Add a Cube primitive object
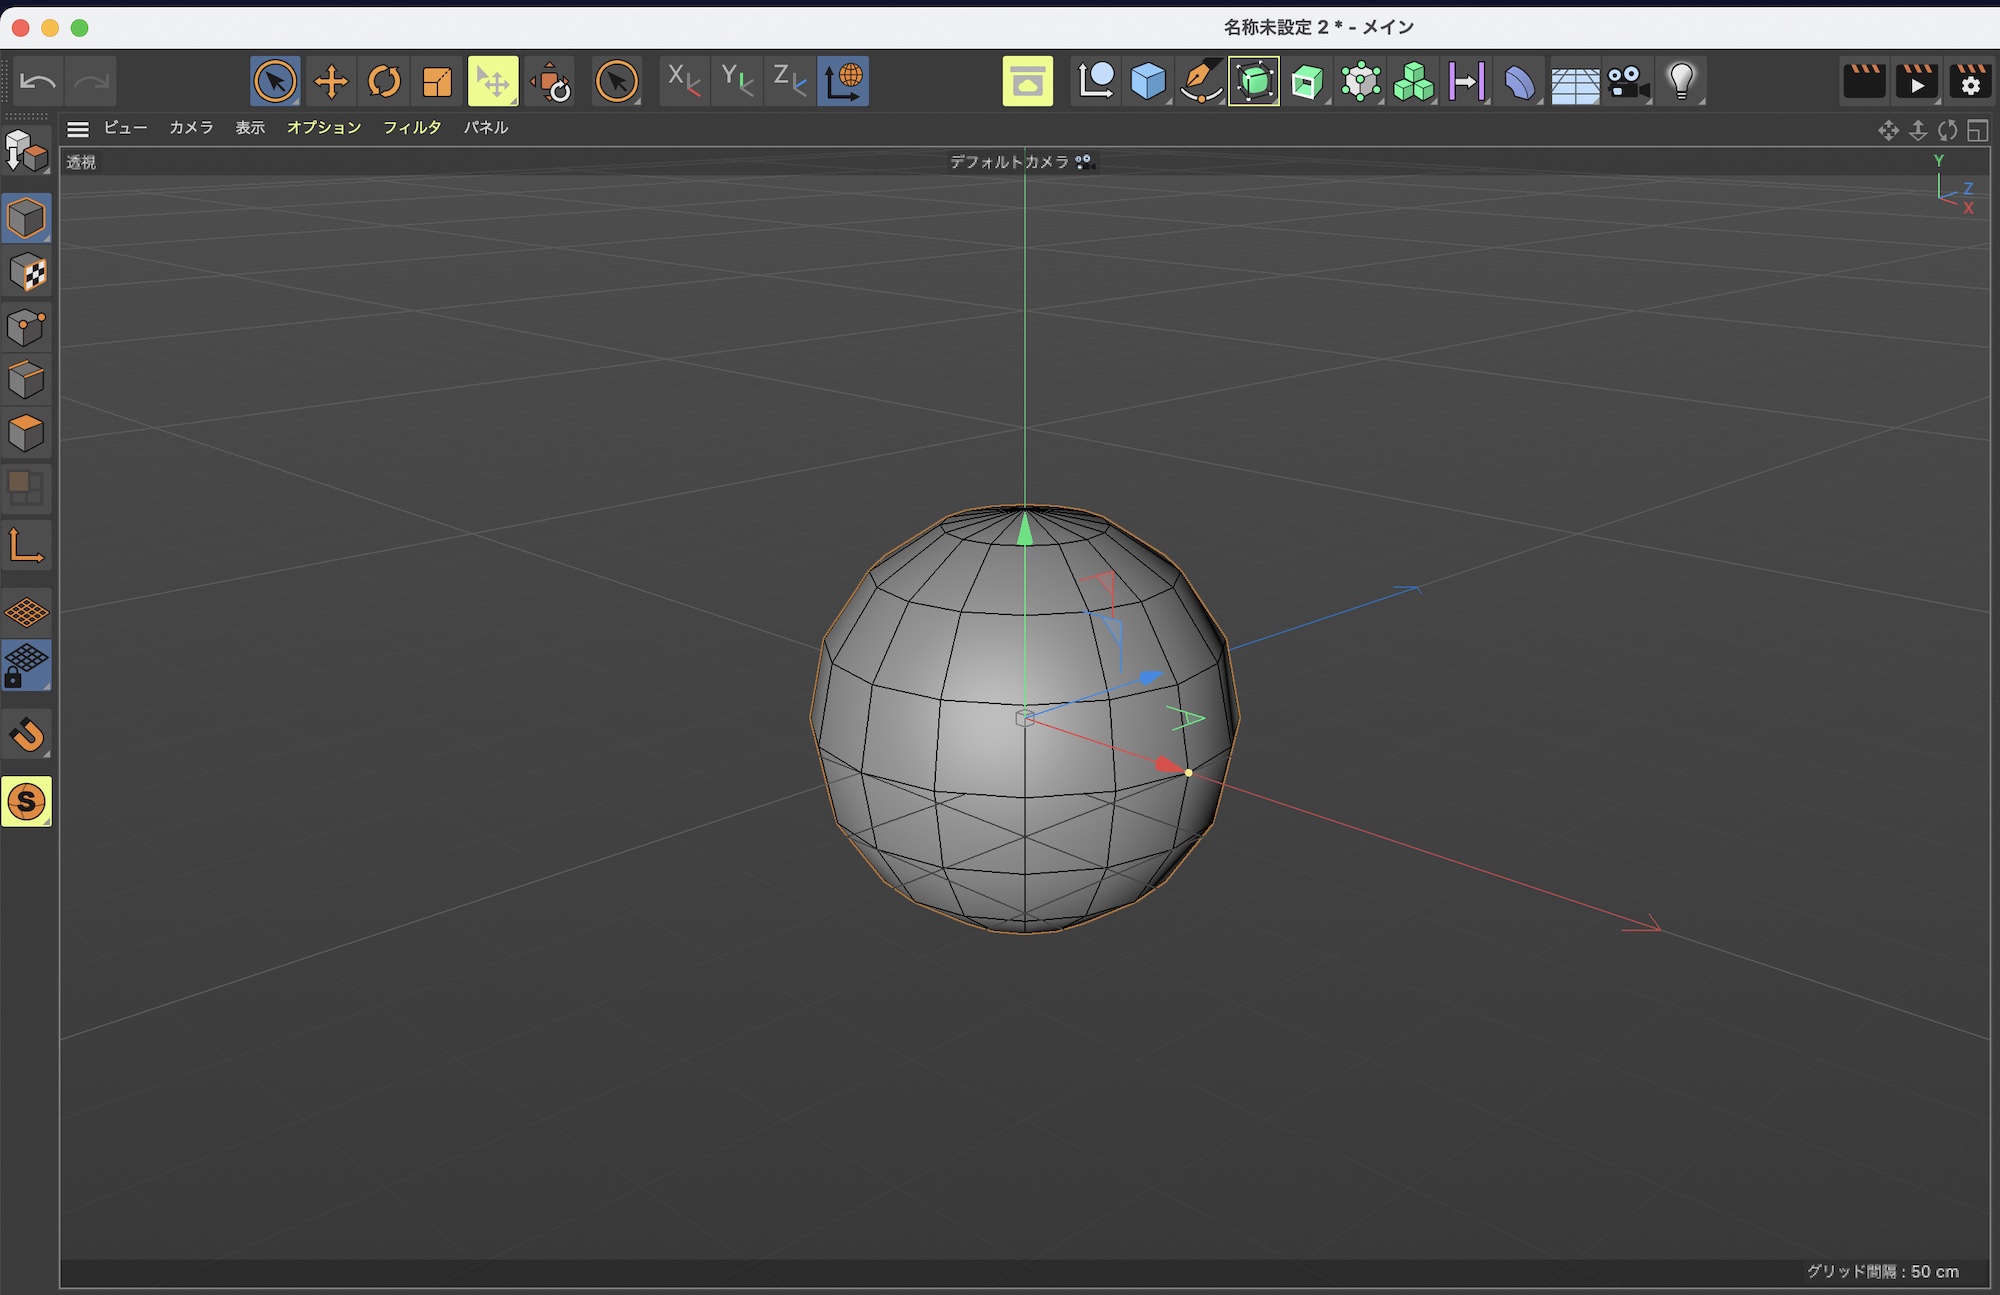 pyautogui.click(x=1147, y=82)
